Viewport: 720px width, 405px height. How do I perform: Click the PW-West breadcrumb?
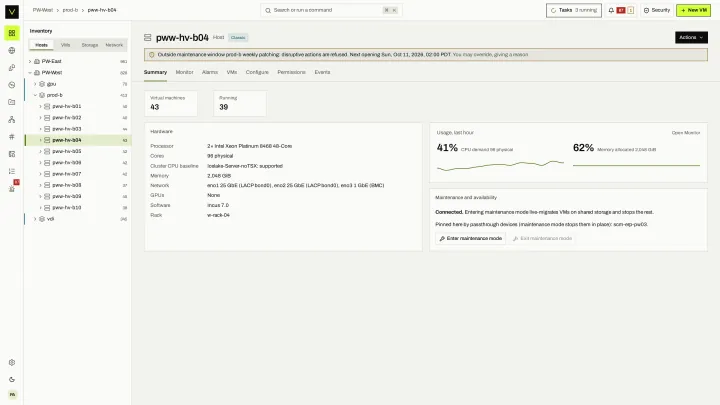(43, 10)
